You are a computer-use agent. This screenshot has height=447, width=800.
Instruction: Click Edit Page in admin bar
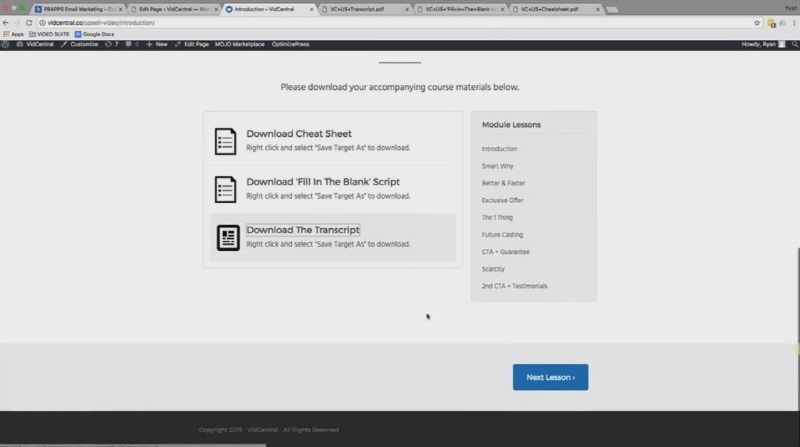[x=192, y=44]
